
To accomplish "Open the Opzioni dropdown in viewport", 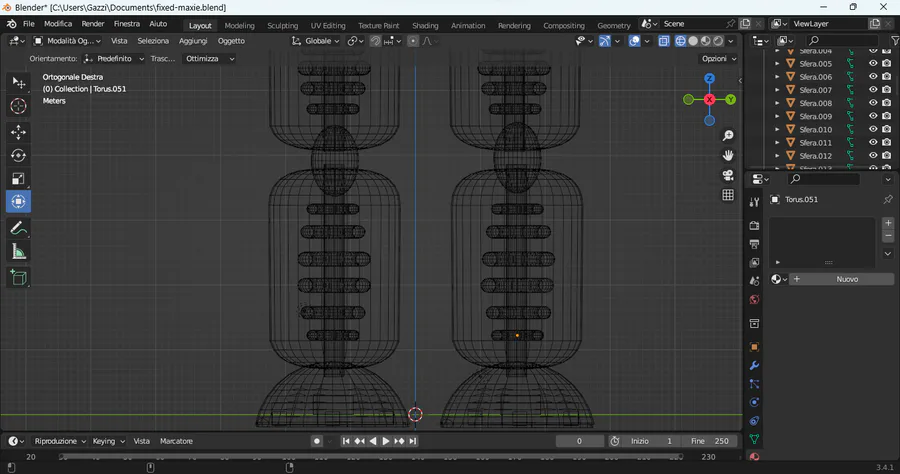I will (x=717, y=59).
